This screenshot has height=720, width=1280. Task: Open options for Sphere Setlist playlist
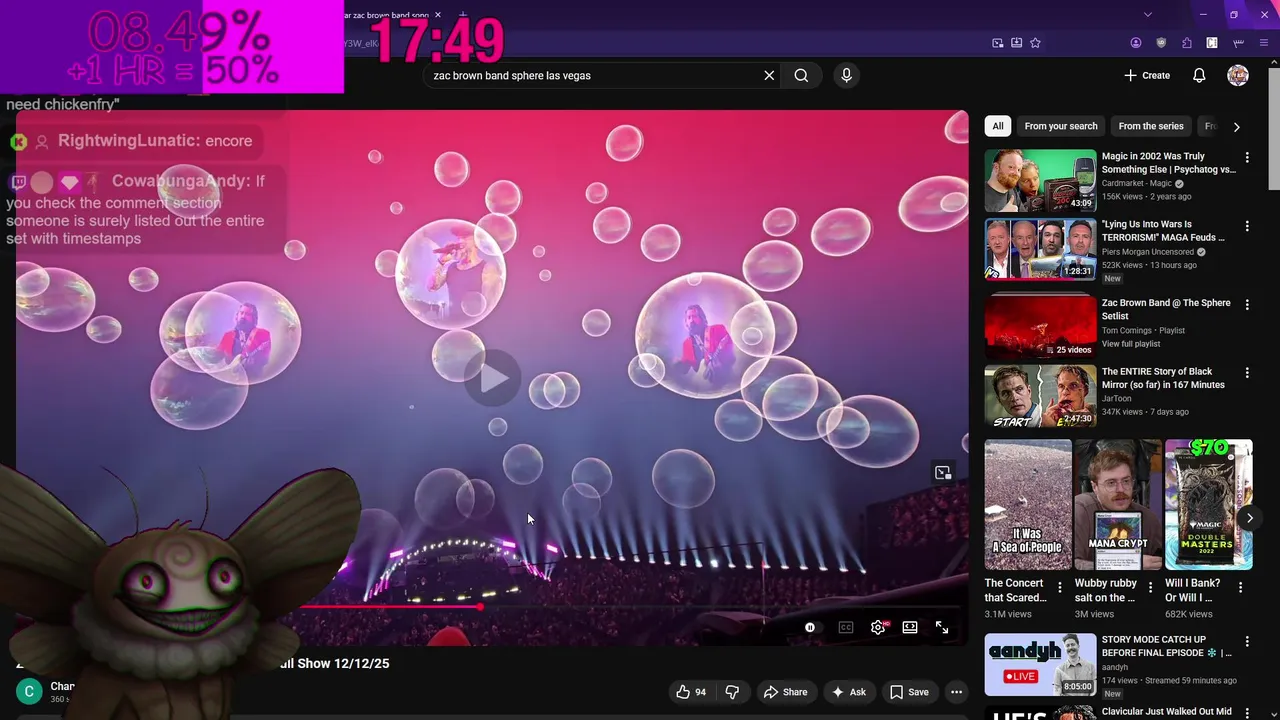[1247, 303]
